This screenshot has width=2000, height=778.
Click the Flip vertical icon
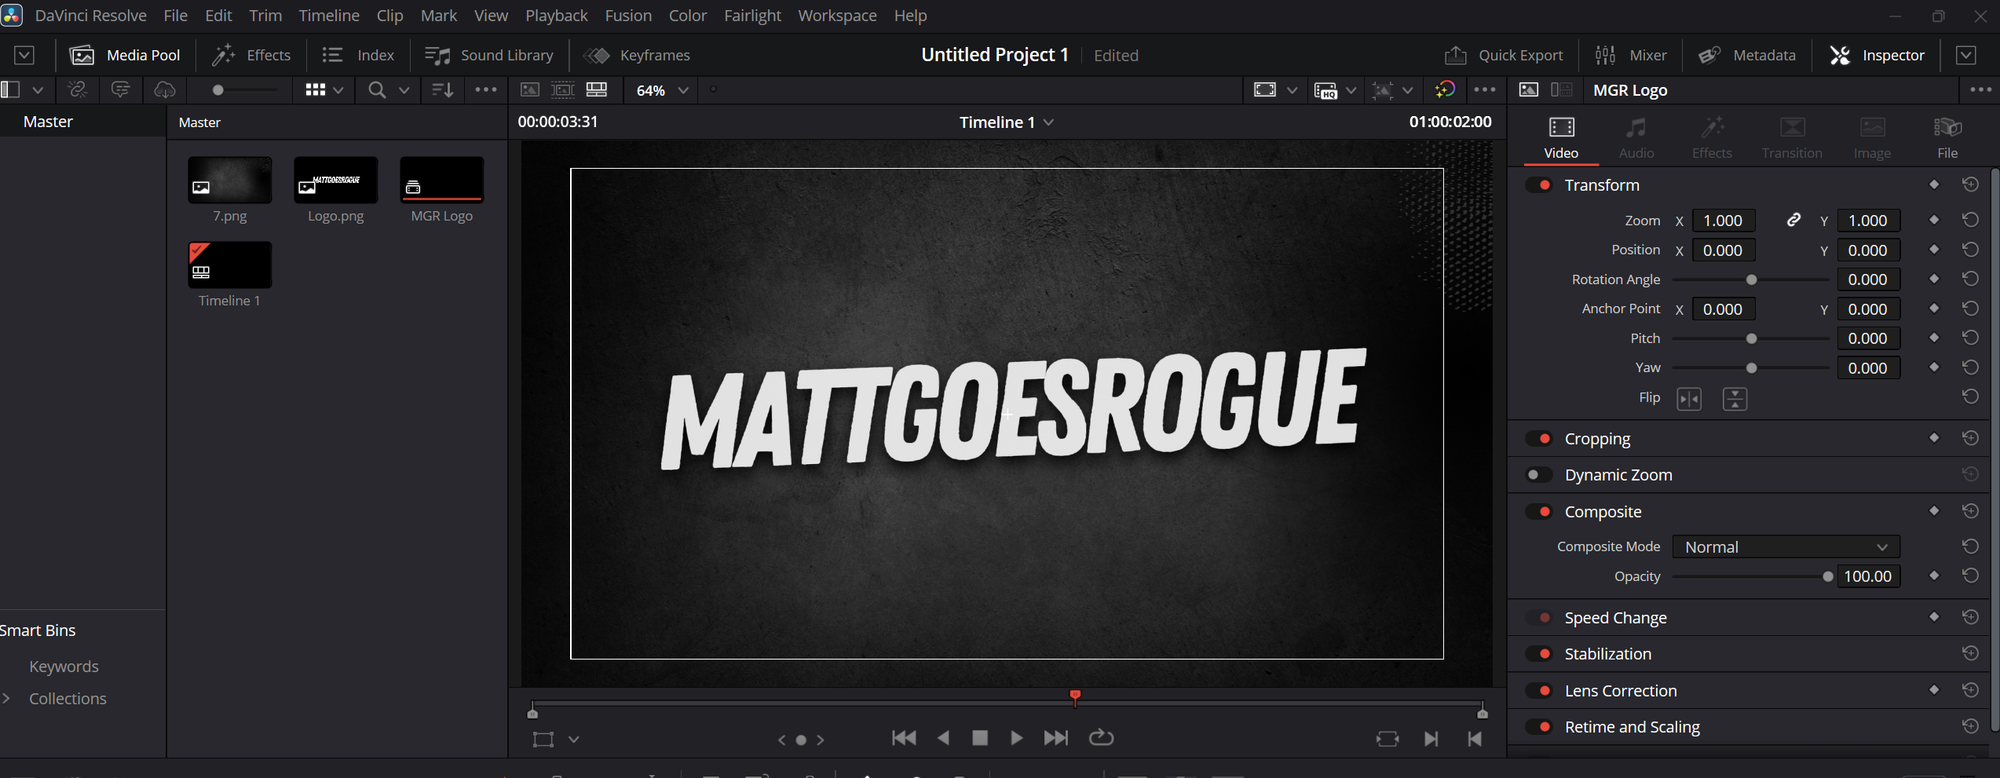click(x=1735, y=399)
